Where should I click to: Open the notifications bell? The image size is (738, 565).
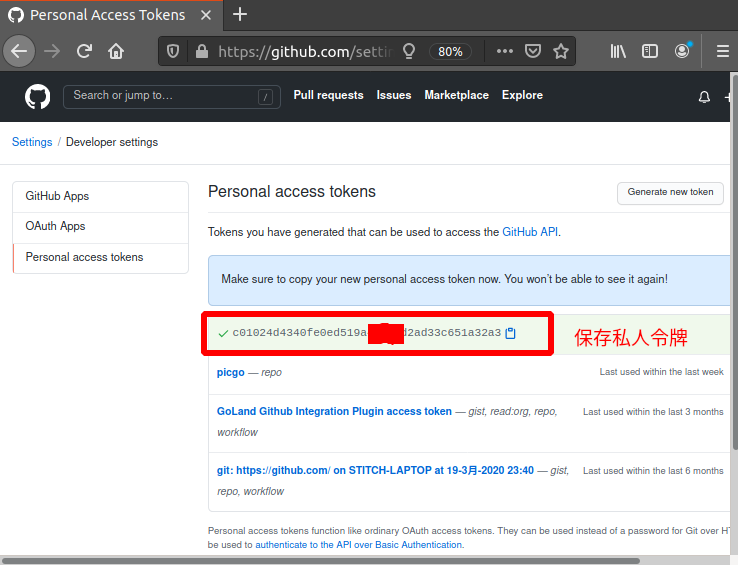704,97
